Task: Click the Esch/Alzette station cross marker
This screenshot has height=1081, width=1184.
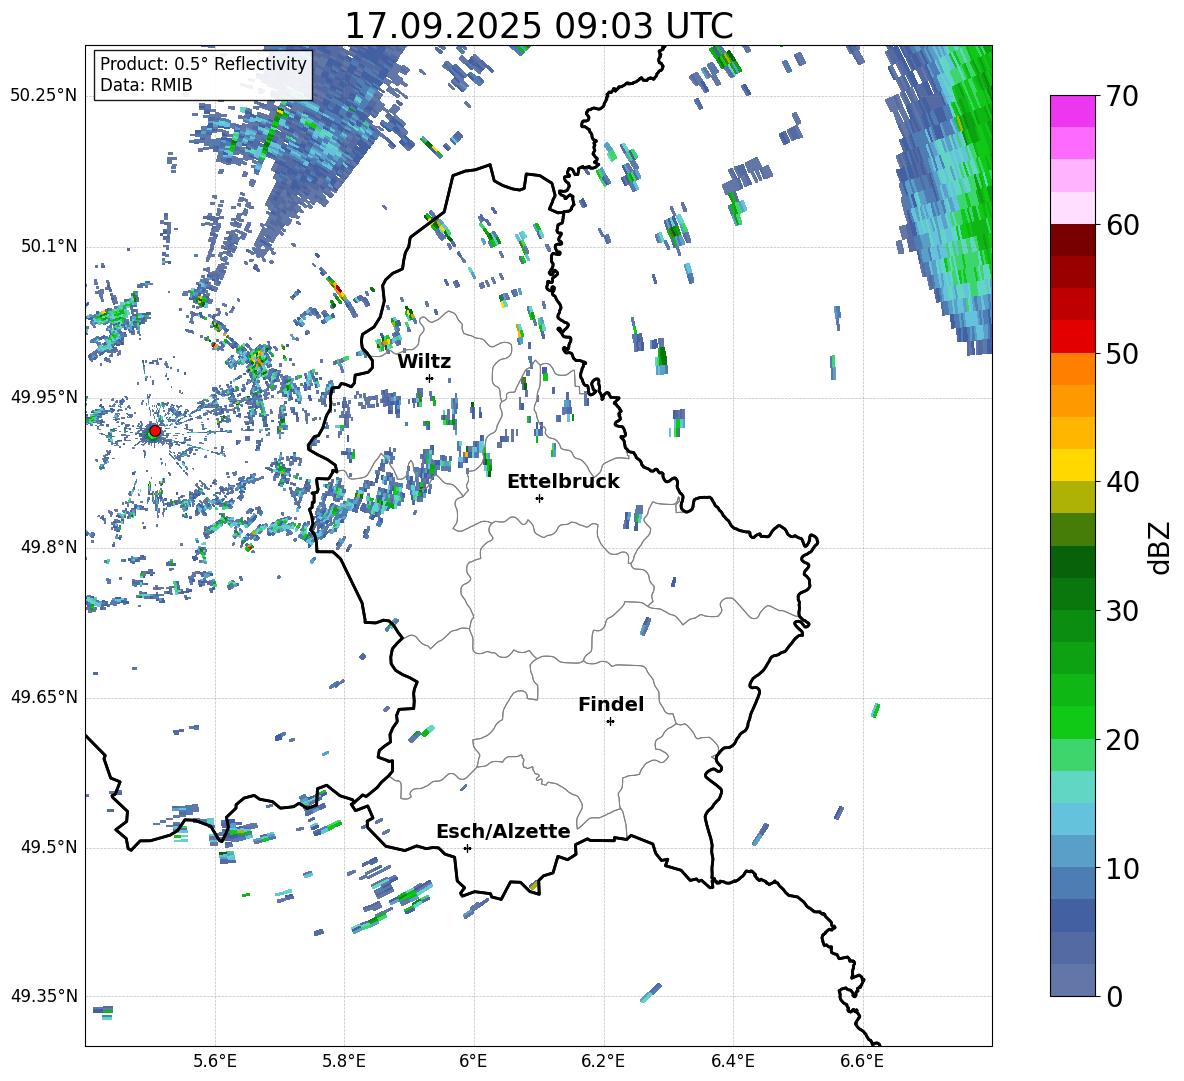Action: point(467,848)
